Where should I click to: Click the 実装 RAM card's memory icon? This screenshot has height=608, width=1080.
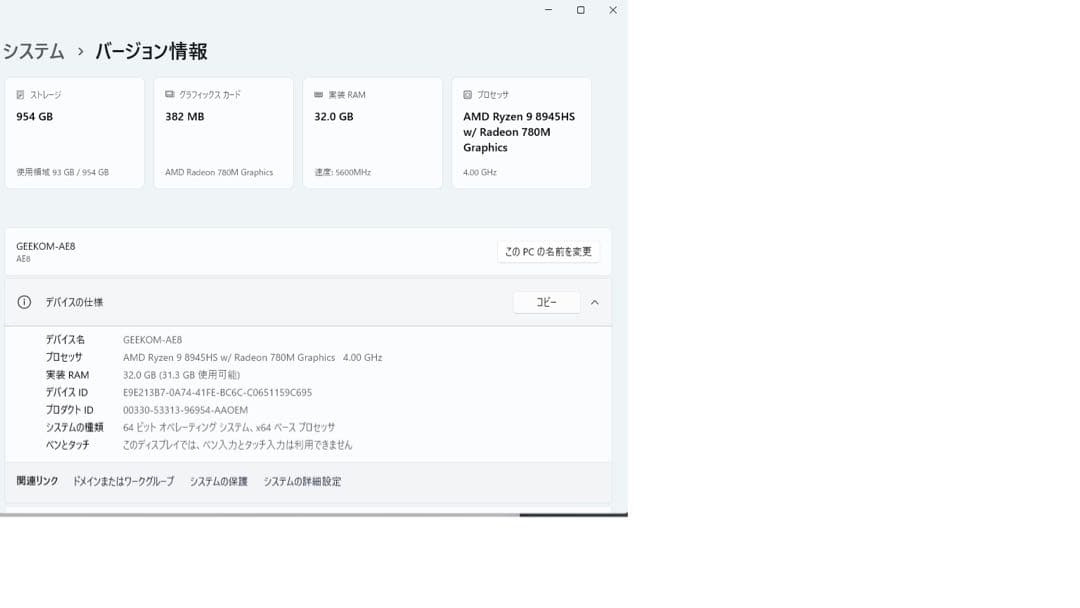(x=317, y=94)
